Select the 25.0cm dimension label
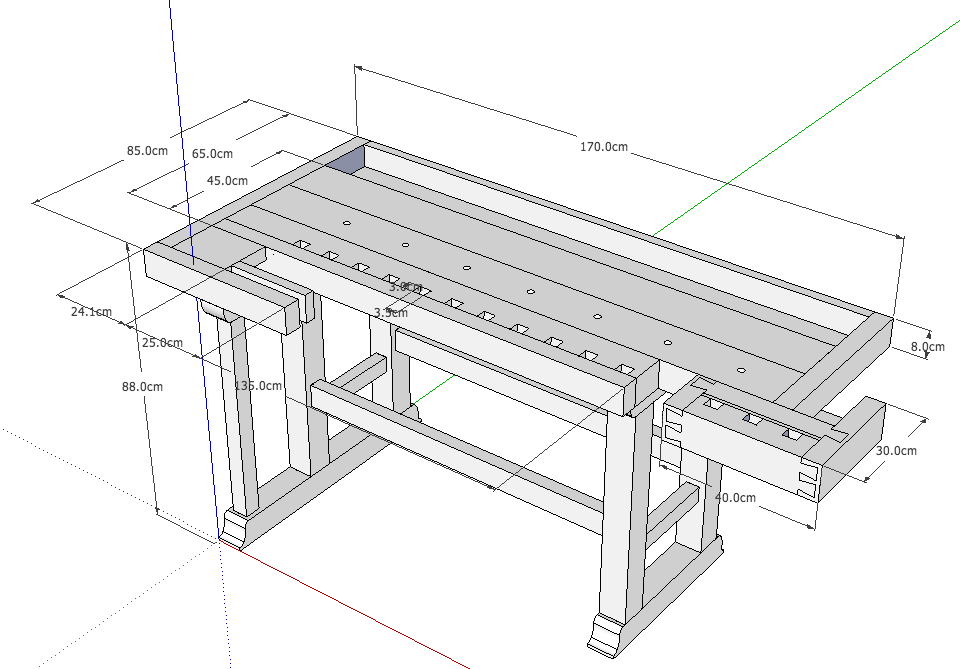Viewport: 960px width, 669px height. click(162, 342)
